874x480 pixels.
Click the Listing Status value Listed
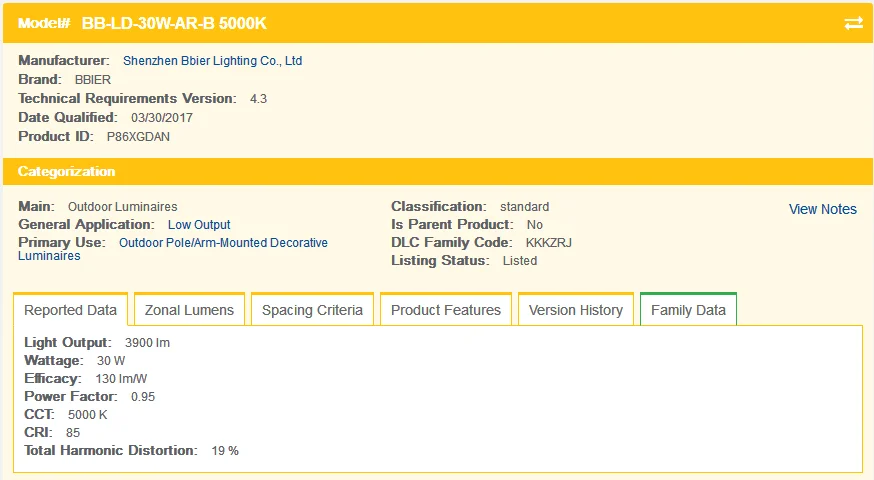click(x=520, y=261)
